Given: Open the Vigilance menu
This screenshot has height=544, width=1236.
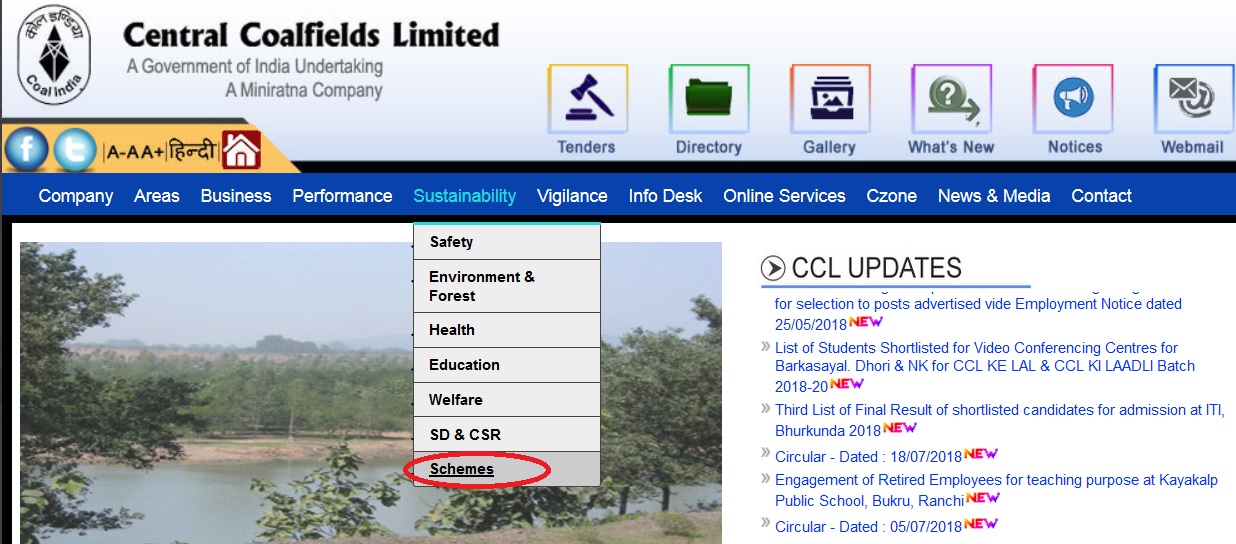Looking at the screenshot, I should point(572,196).
